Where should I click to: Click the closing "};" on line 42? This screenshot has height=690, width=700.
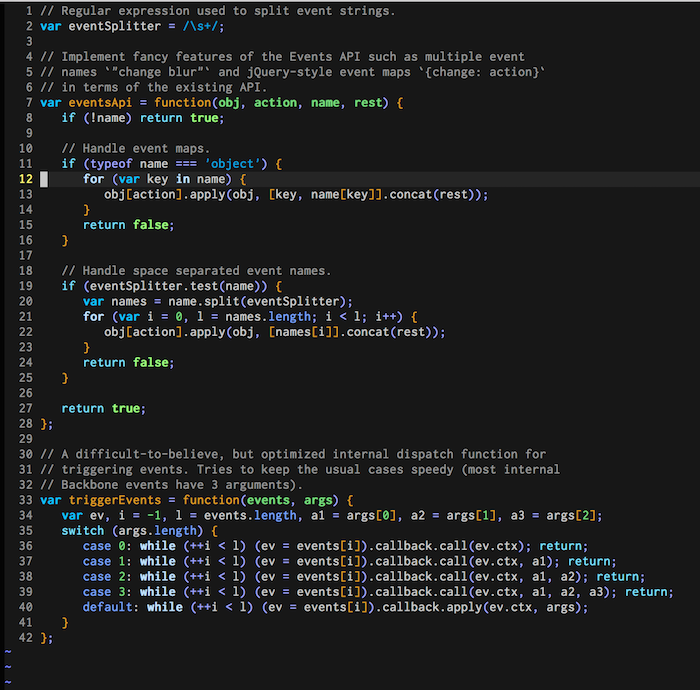point(46,638)
